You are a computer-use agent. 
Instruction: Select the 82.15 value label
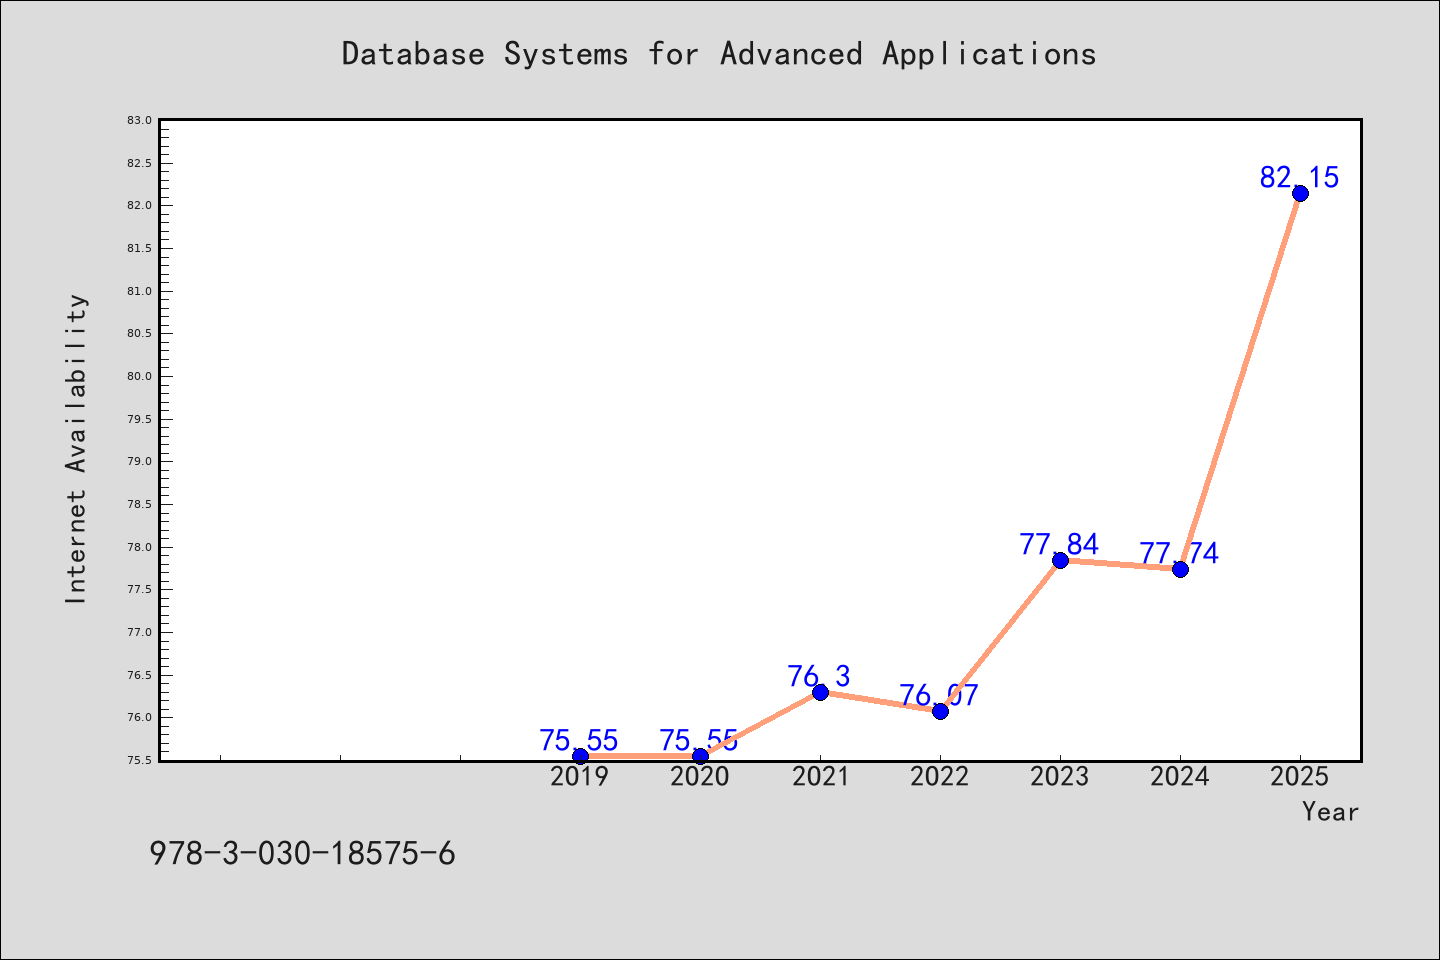pyautogui.click(x=1299, y=177)
